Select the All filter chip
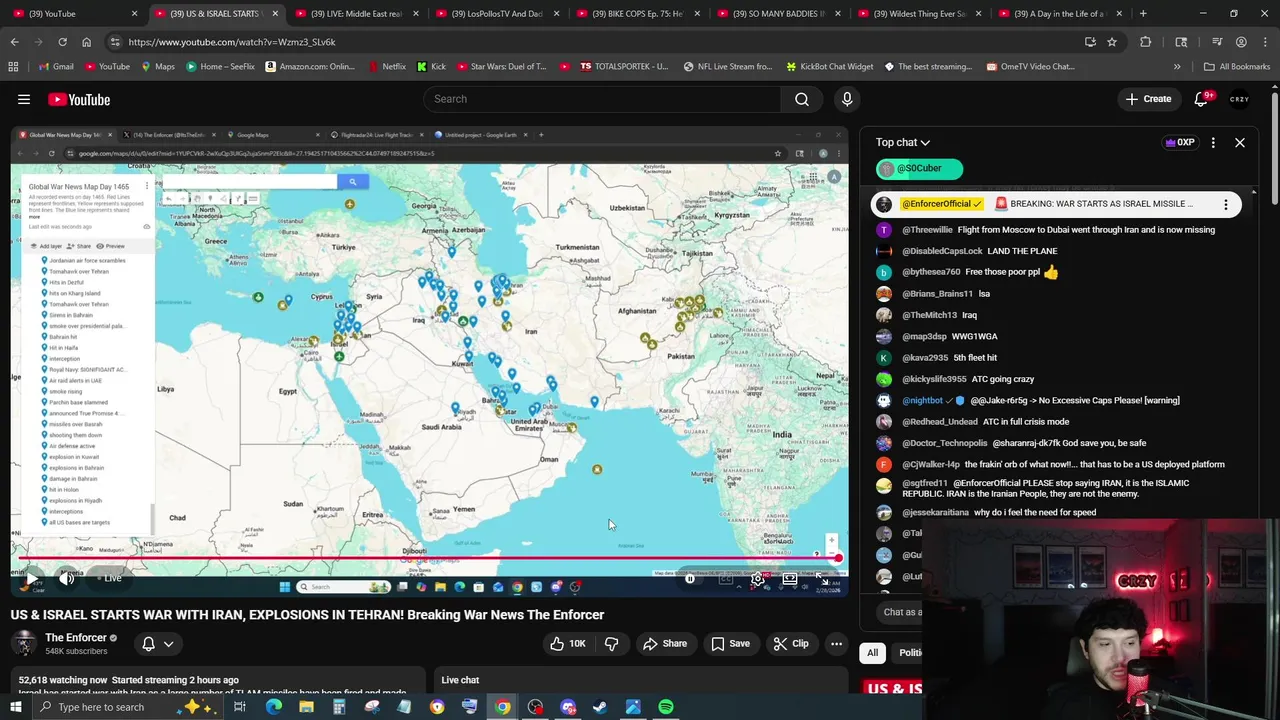The width and height of the screenshot is (1280, 720). click(x=872, y=653)
